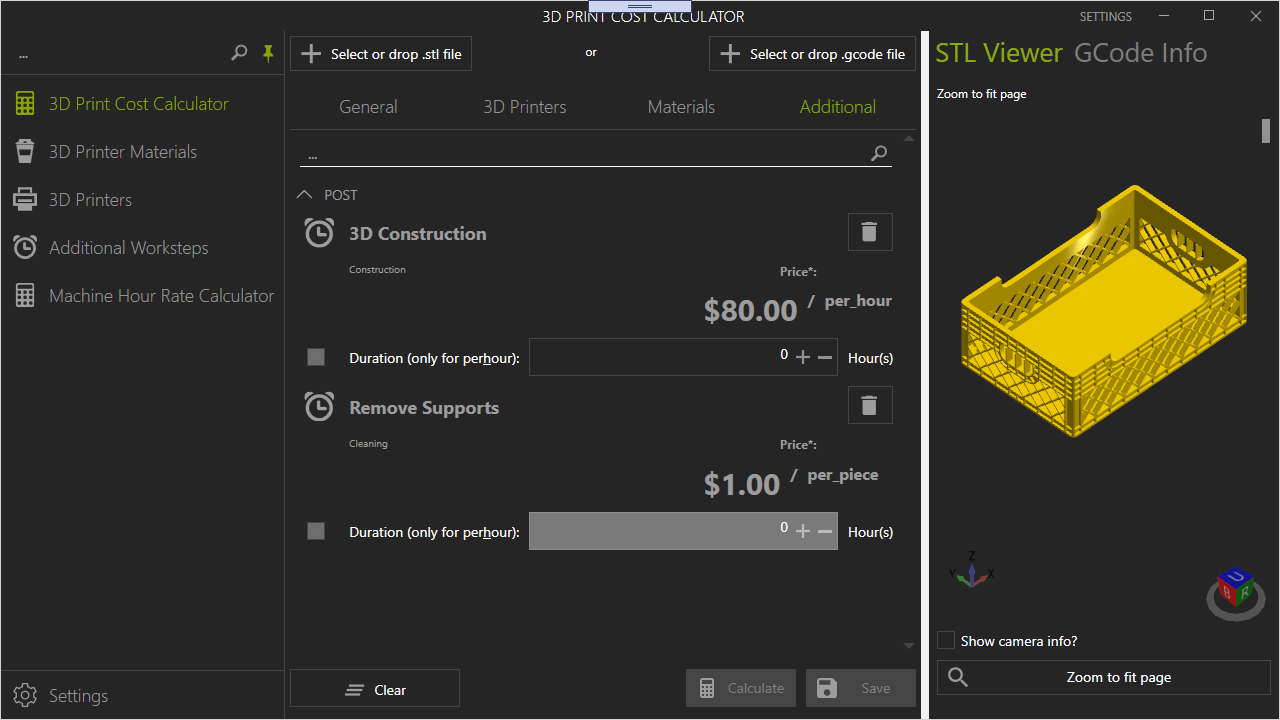
Task: Click the $1.00 price value
Action: [742, 484]
